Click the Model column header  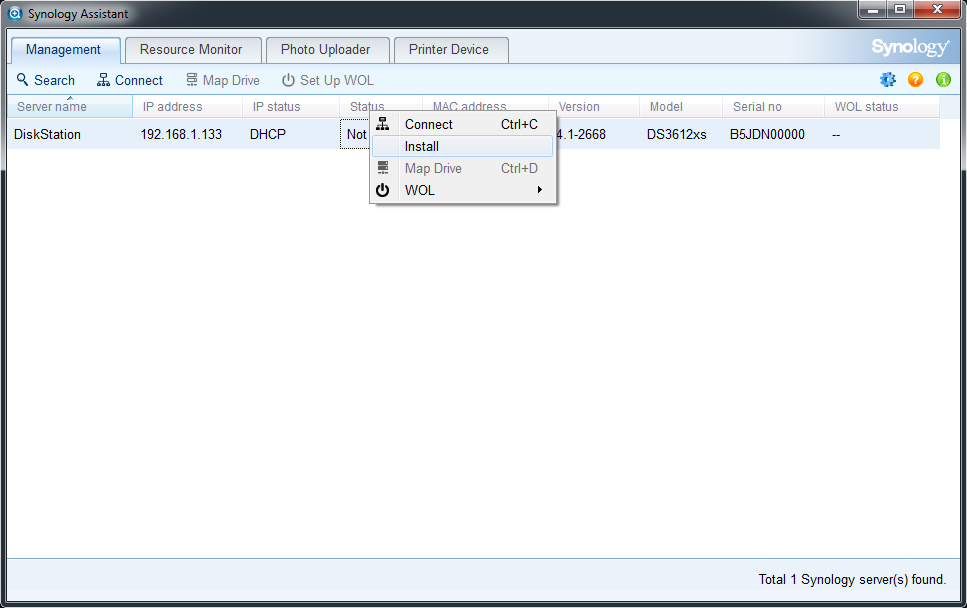coord(666,107)
